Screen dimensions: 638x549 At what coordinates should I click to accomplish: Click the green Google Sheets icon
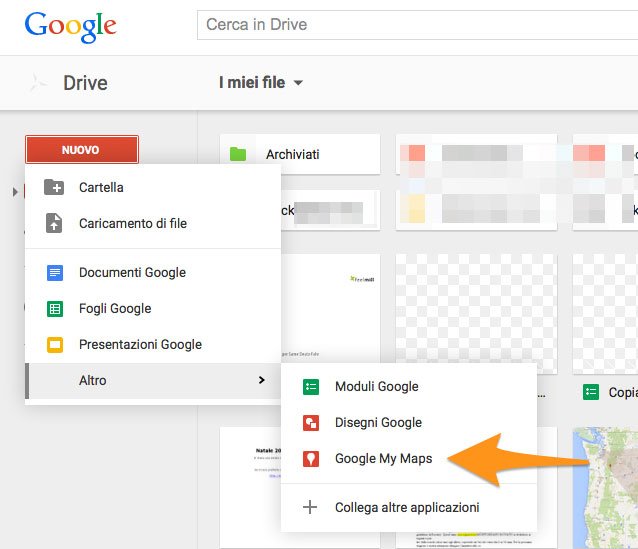pyautogui.click(x=55, y=308)
